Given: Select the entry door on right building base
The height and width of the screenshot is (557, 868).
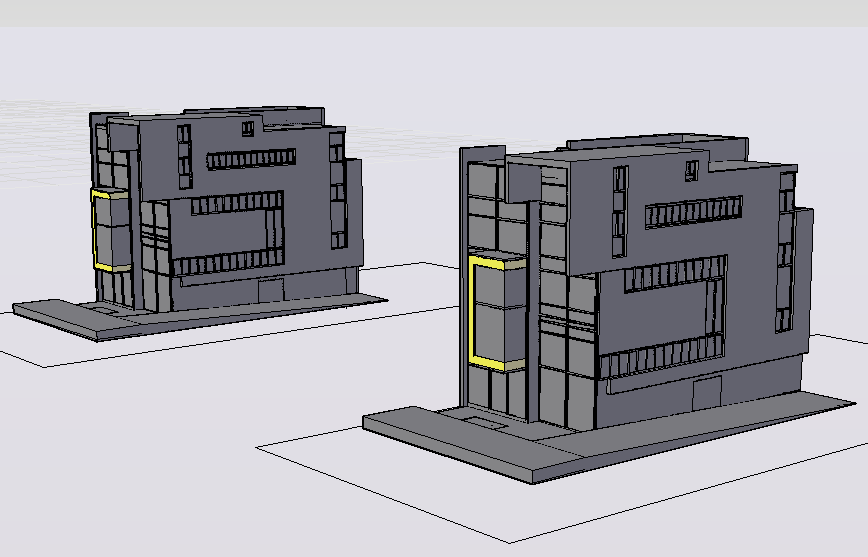Looking at the screenshot, I should (x=707, y=394).
